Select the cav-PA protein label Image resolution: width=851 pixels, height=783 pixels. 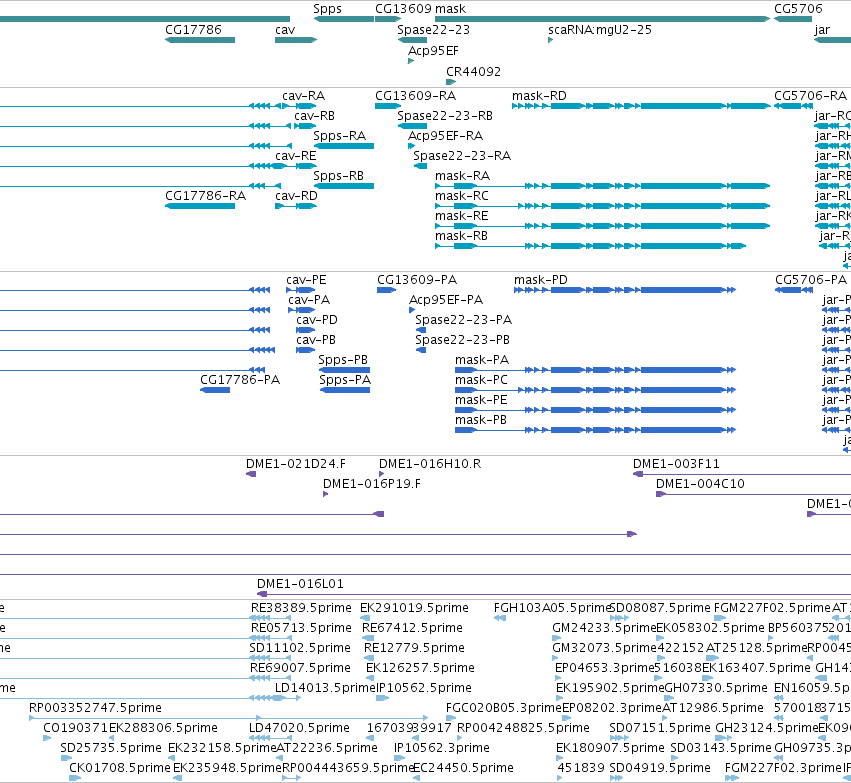[309, 300]
